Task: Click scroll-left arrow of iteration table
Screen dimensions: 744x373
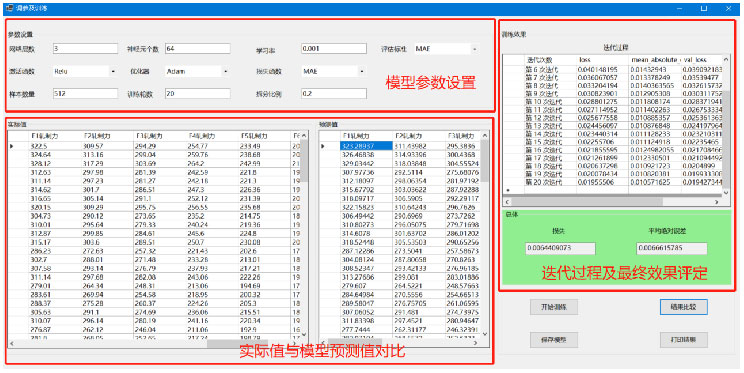Action: pos(508,202)
